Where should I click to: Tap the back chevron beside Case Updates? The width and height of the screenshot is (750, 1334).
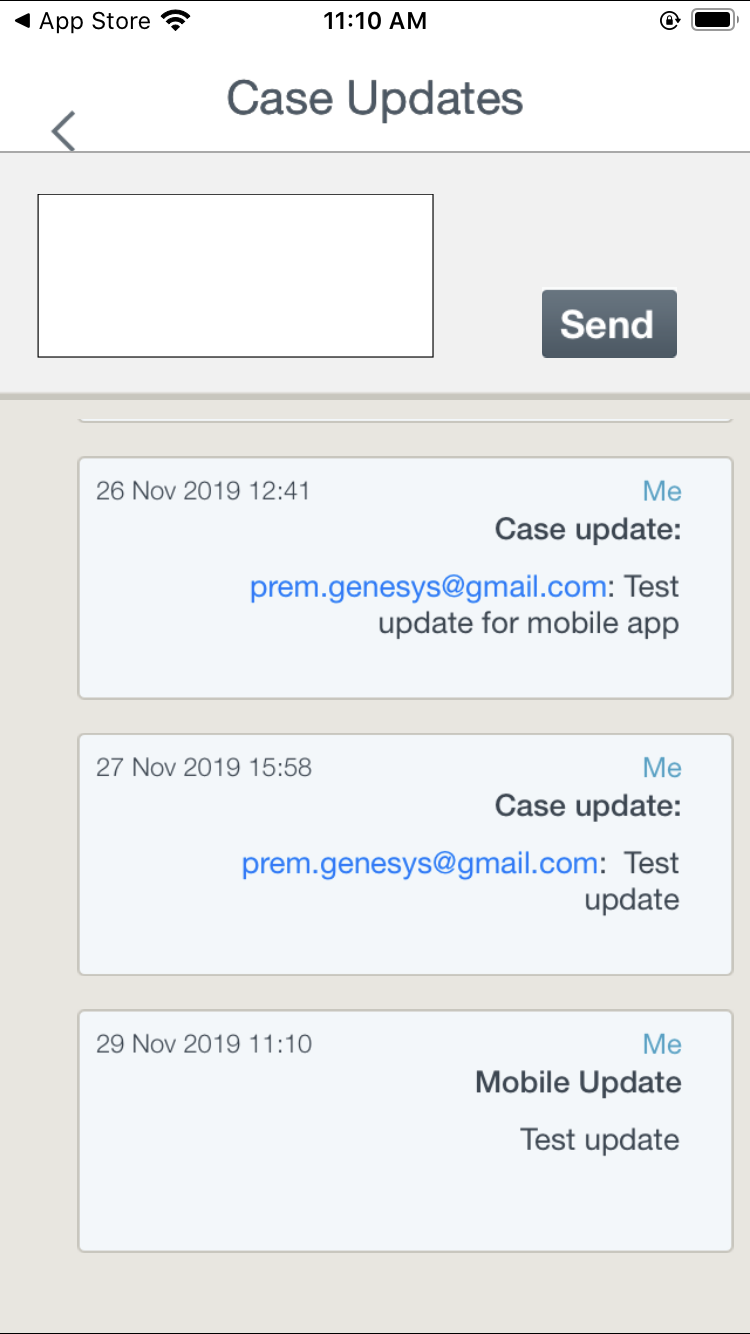(63, 131)
